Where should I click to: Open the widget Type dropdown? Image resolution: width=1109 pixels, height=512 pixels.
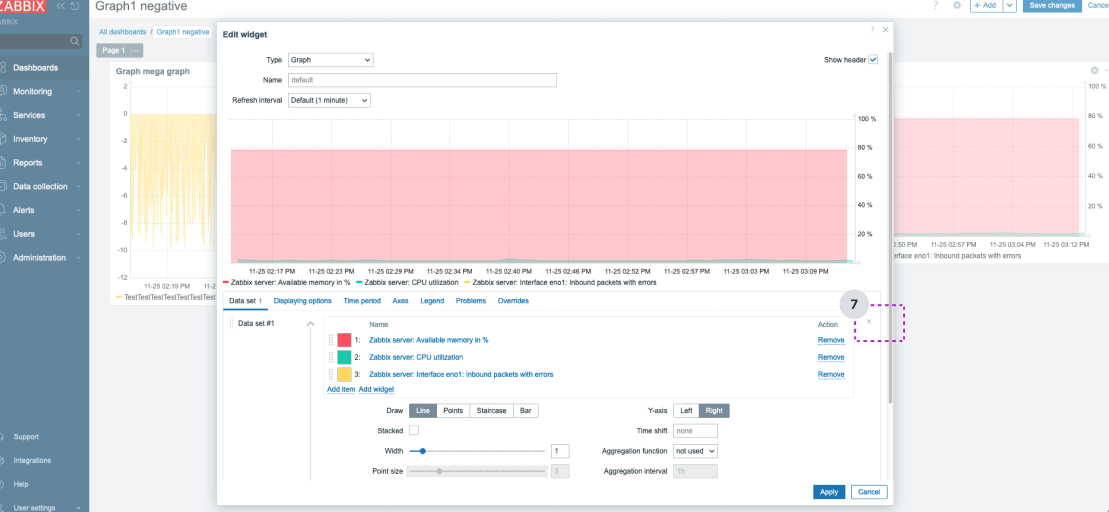[x=330, y=60]
